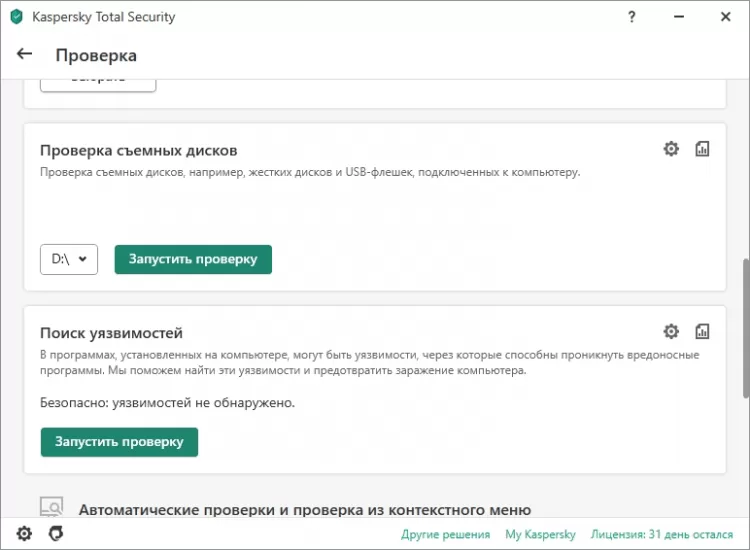Open the Другие решения link
Image resolution: width=750 pixels, height=550 pixels.
(445, 534)
